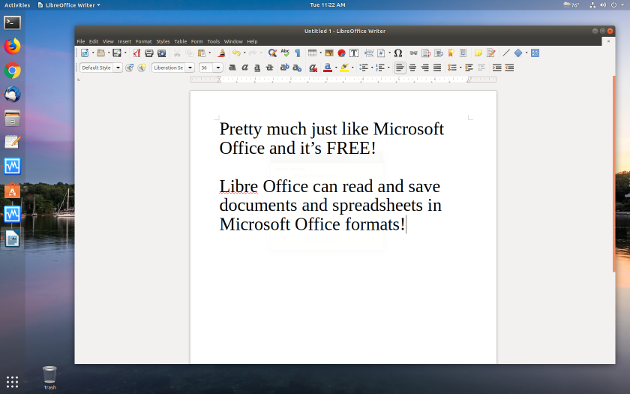This screenshot has width=630, height=394.
Task: Select Clone Formatting paintbrush
Action: pyautogui.click(x=221, y=53)
